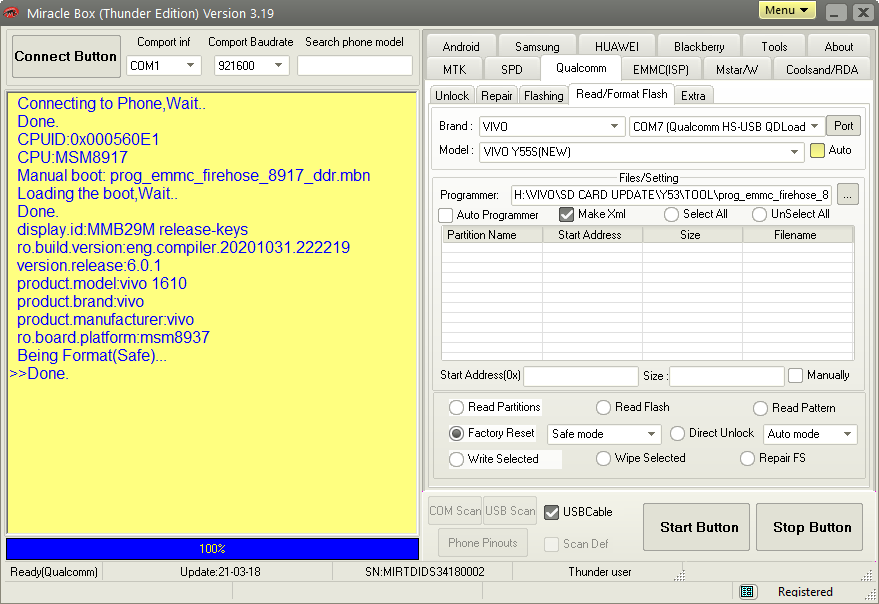The width and height of the screenshot is (879, 604).
Task: Click the Programmer file path field
Action: coord(671,195)
